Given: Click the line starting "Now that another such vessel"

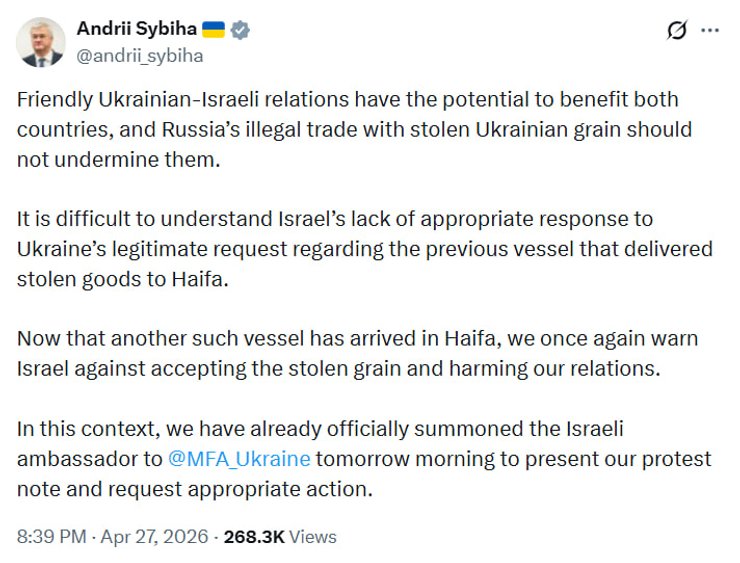Looking at the screenshot, I should click(356, 338).
